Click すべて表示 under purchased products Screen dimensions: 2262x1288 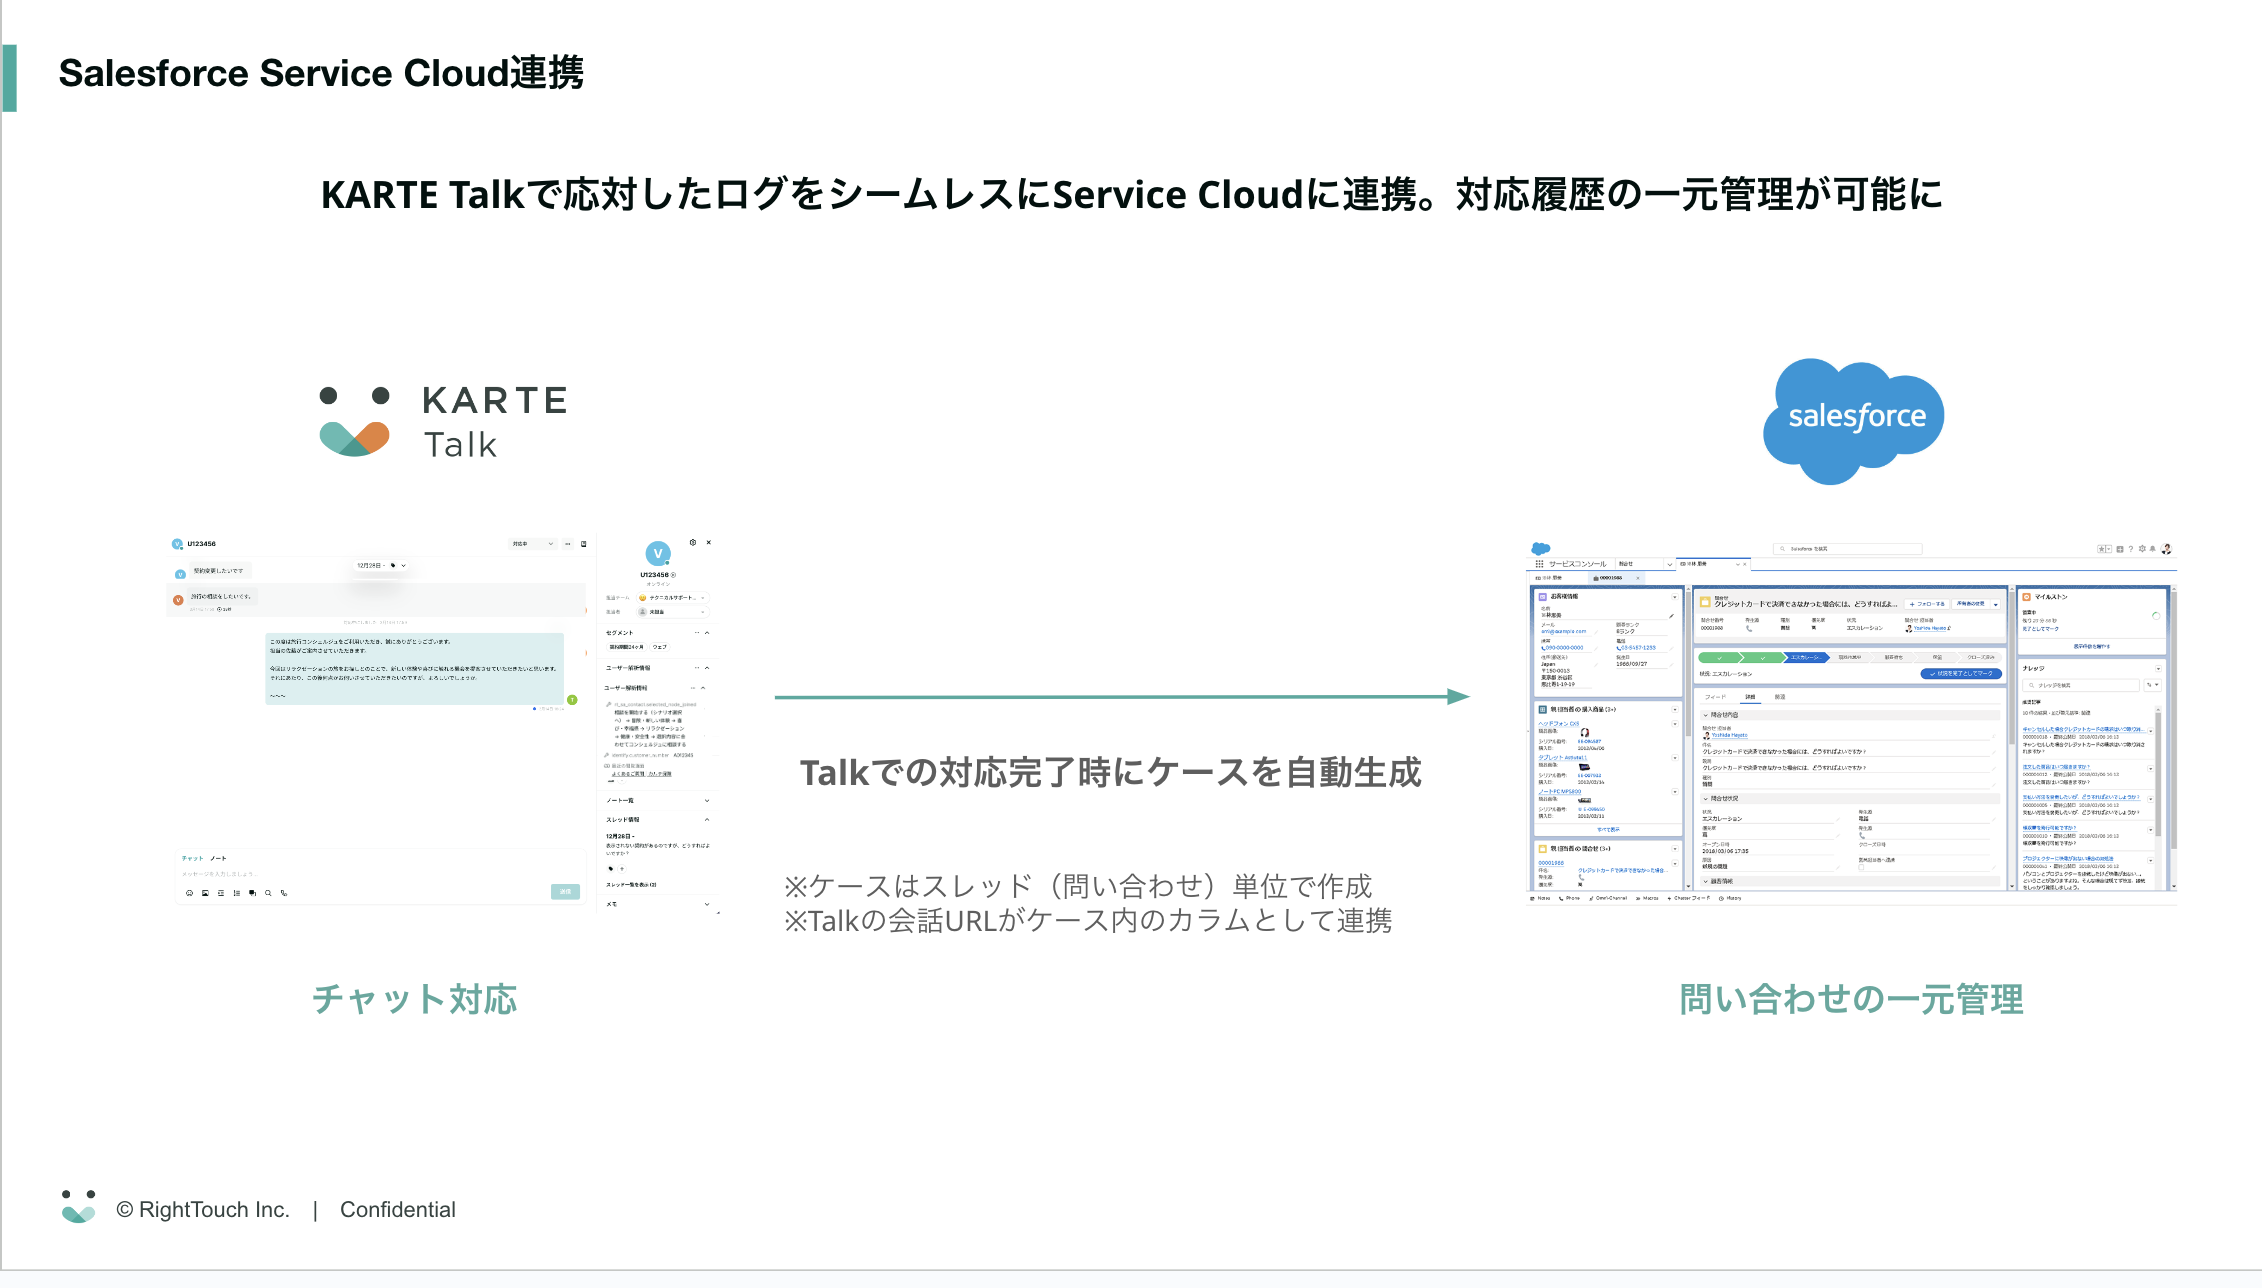click(x=1608, y=829)
